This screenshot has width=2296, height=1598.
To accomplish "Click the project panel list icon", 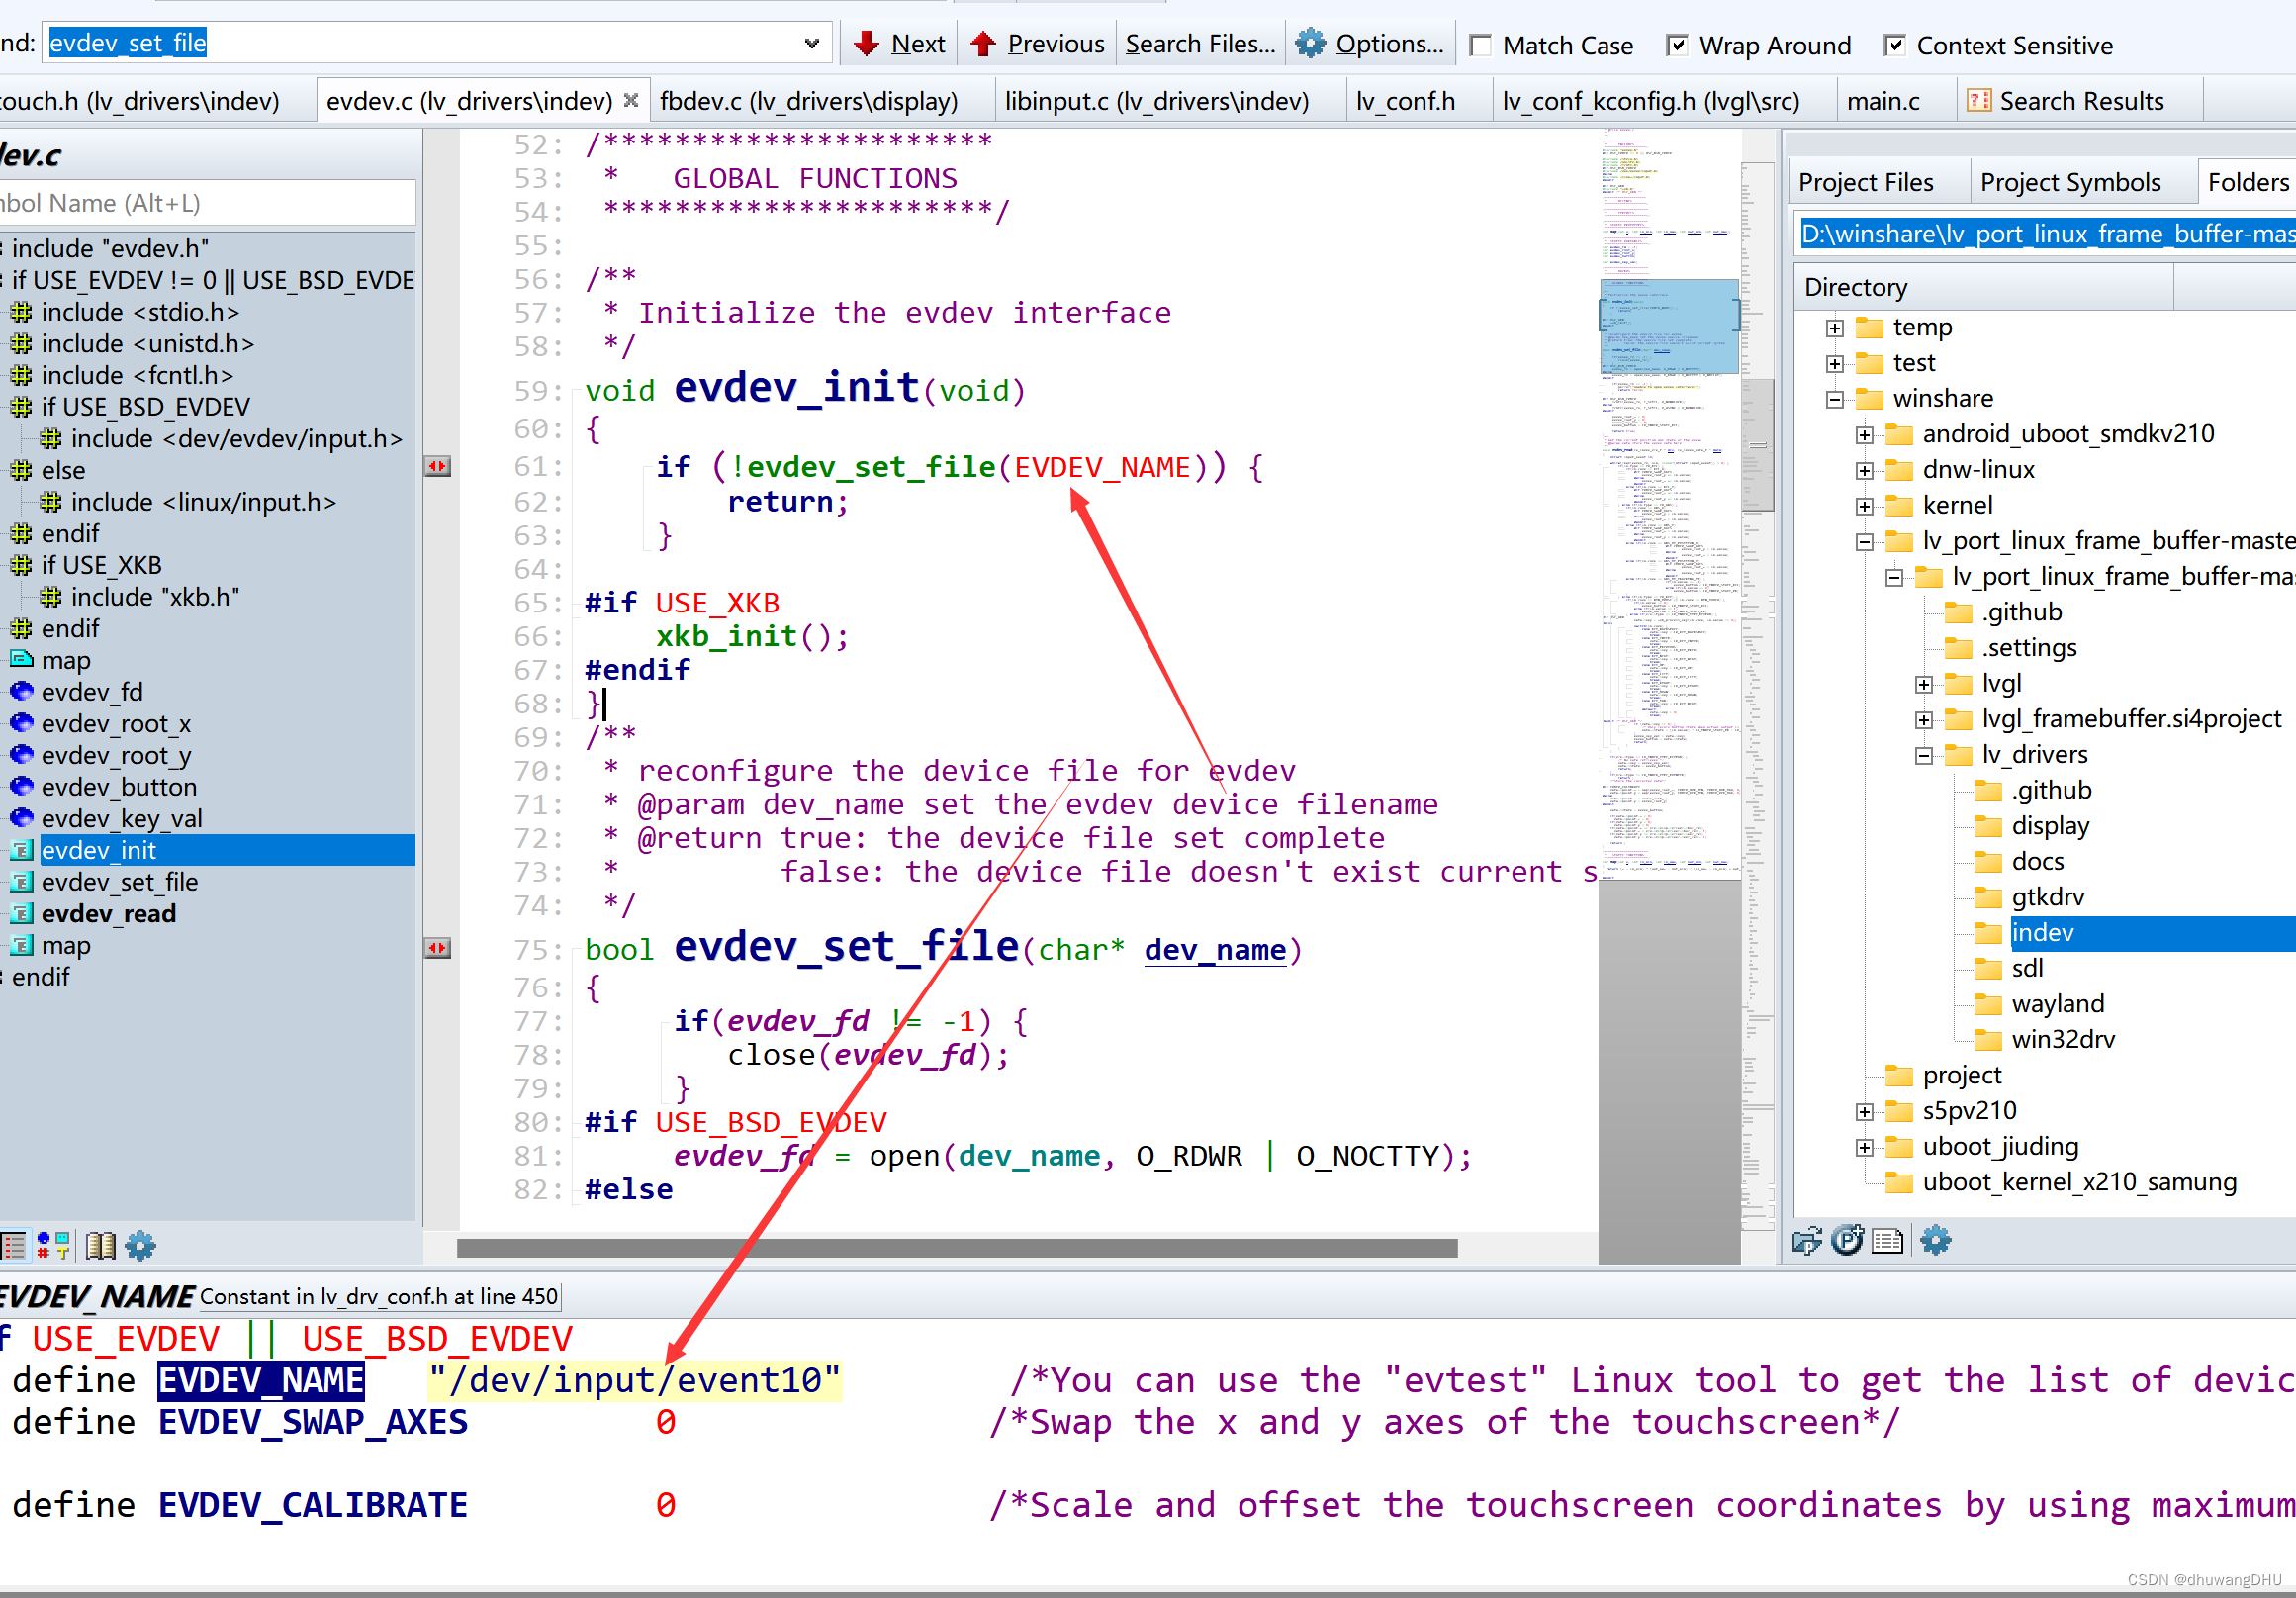I will coord(1887,1241).
